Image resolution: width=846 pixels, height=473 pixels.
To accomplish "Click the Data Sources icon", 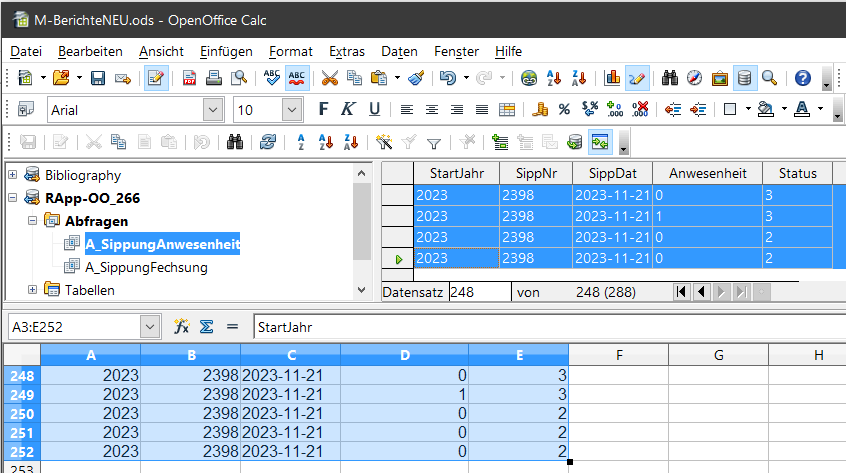I will [744, 78].
